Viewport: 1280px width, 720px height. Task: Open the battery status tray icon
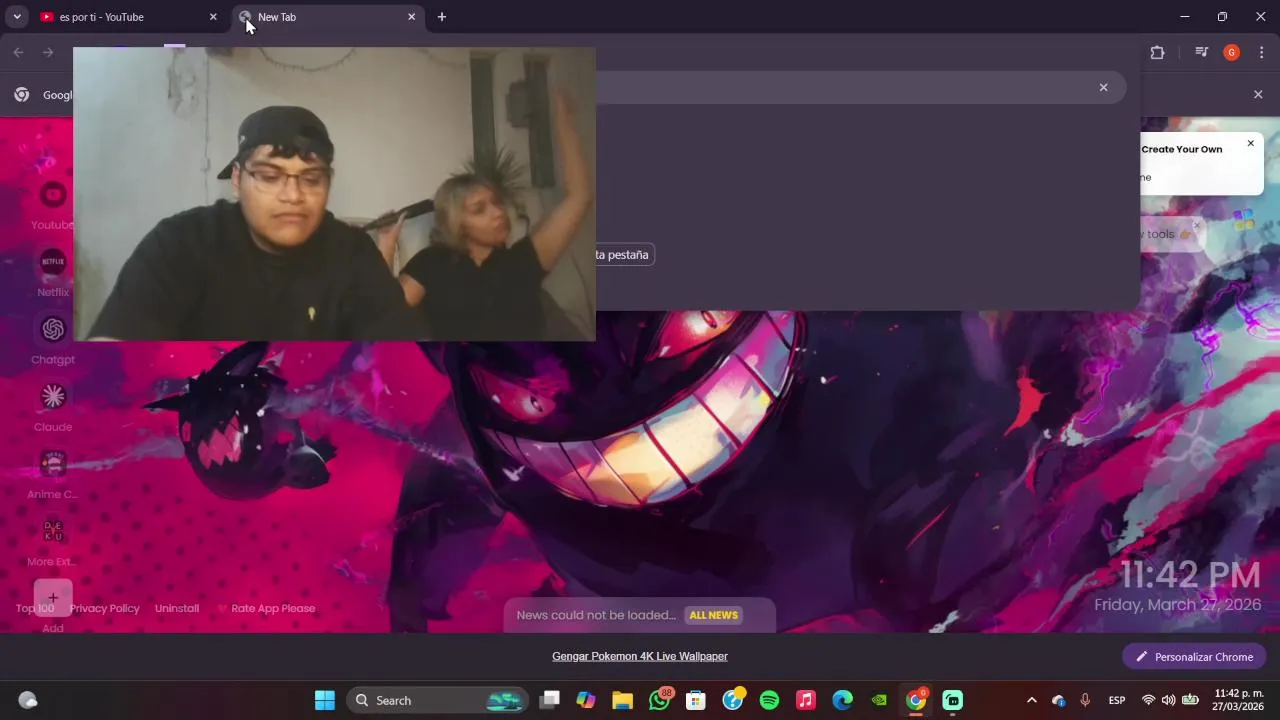[x=1190, y=700]
